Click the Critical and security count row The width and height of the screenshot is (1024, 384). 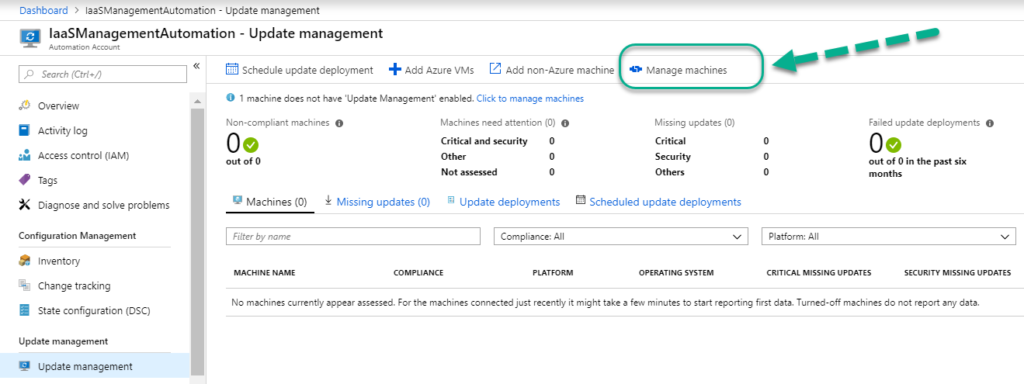pos(498,141)
